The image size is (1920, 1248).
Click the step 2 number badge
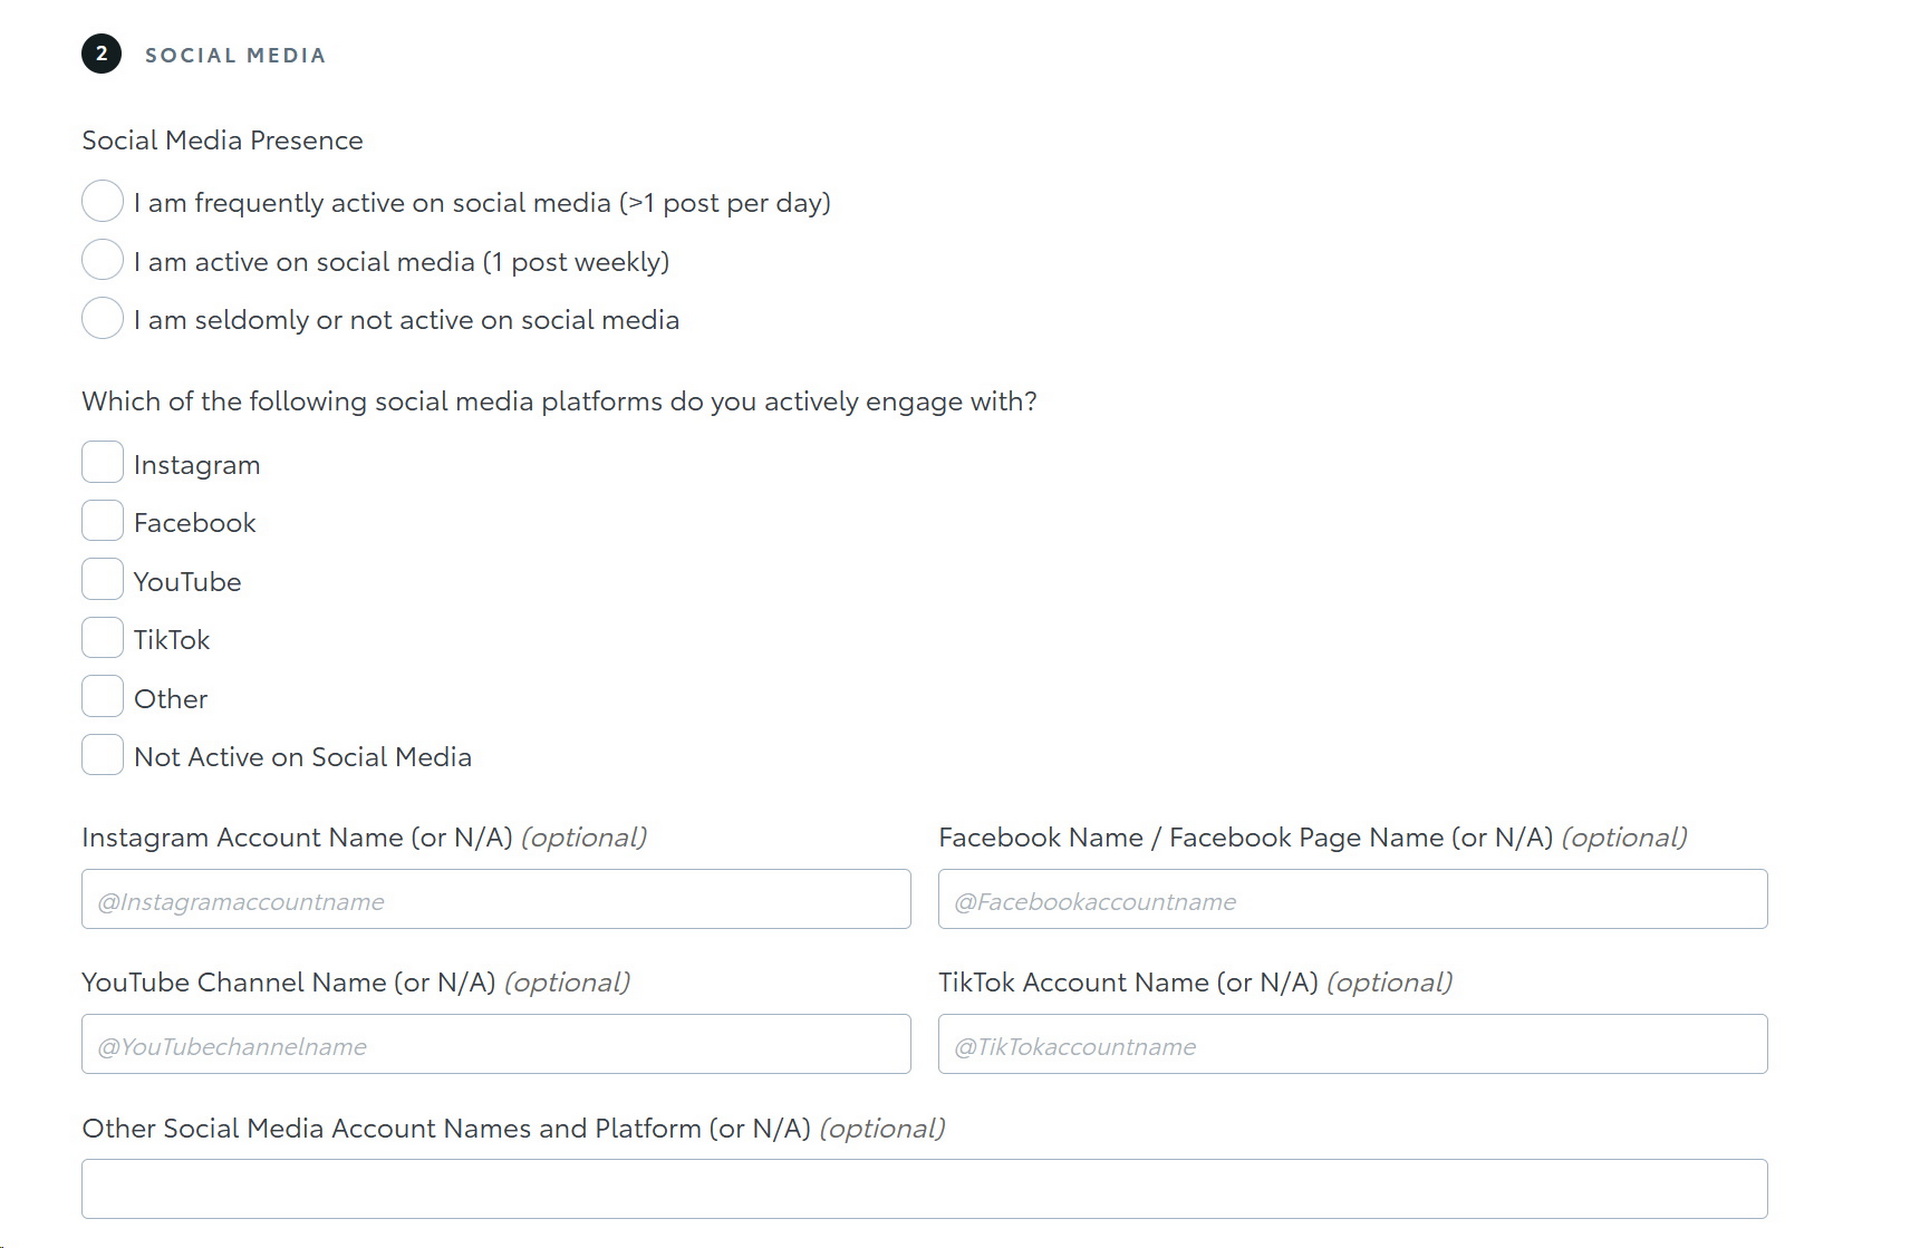point(101,54)
